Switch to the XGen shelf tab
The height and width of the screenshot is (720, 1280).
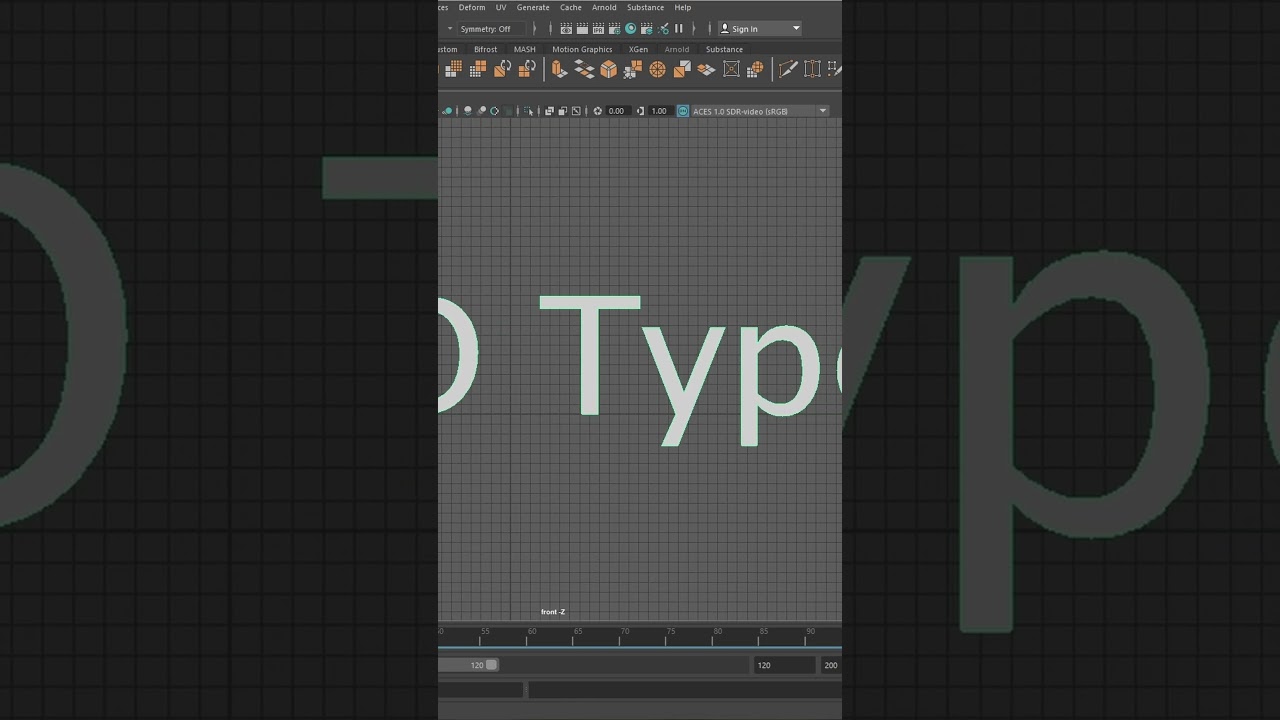[x=638, y=49]
